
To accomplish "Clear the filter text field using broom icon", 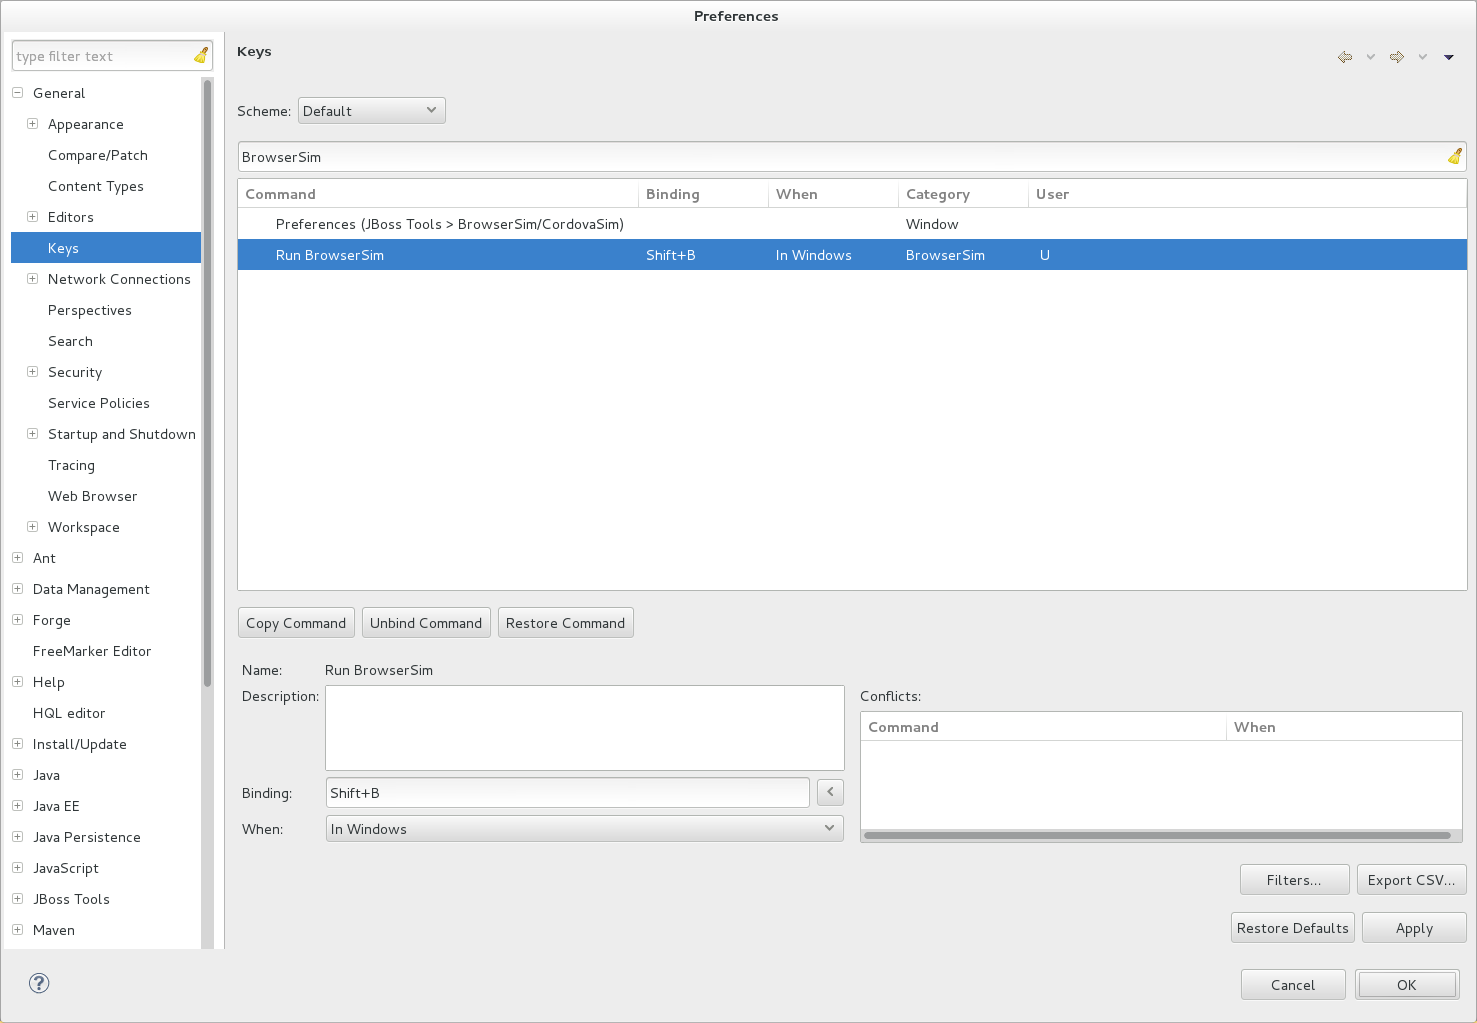I will coord(199,55).
